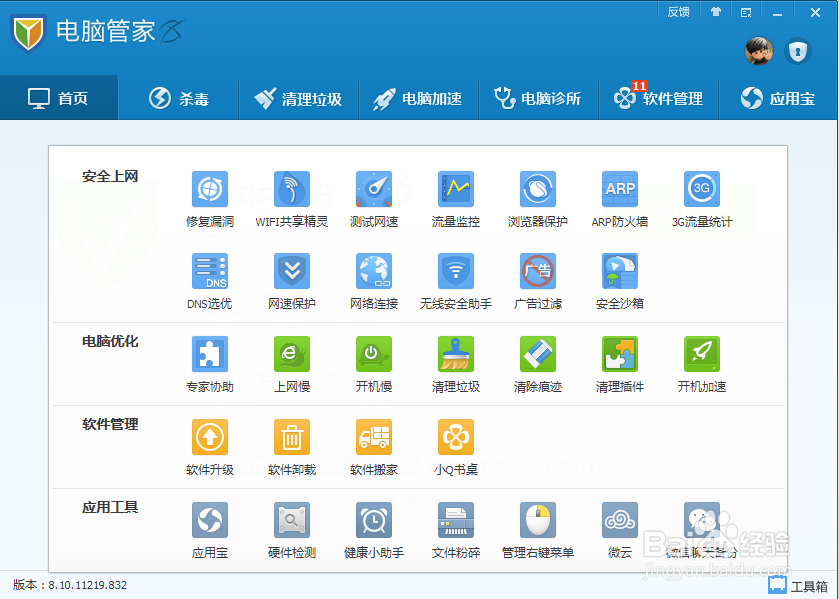Open 网络连接 globe icon
Viewport: 839px width, 599px height.
pyautogui.click(x=373, y=271)
